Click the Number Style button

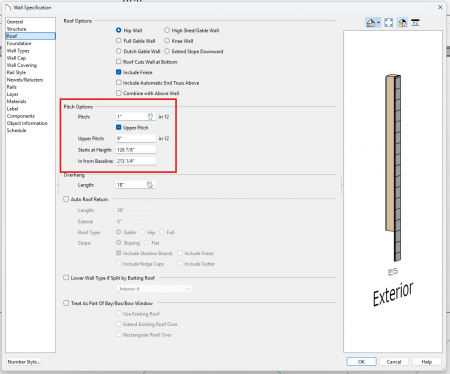24,362
